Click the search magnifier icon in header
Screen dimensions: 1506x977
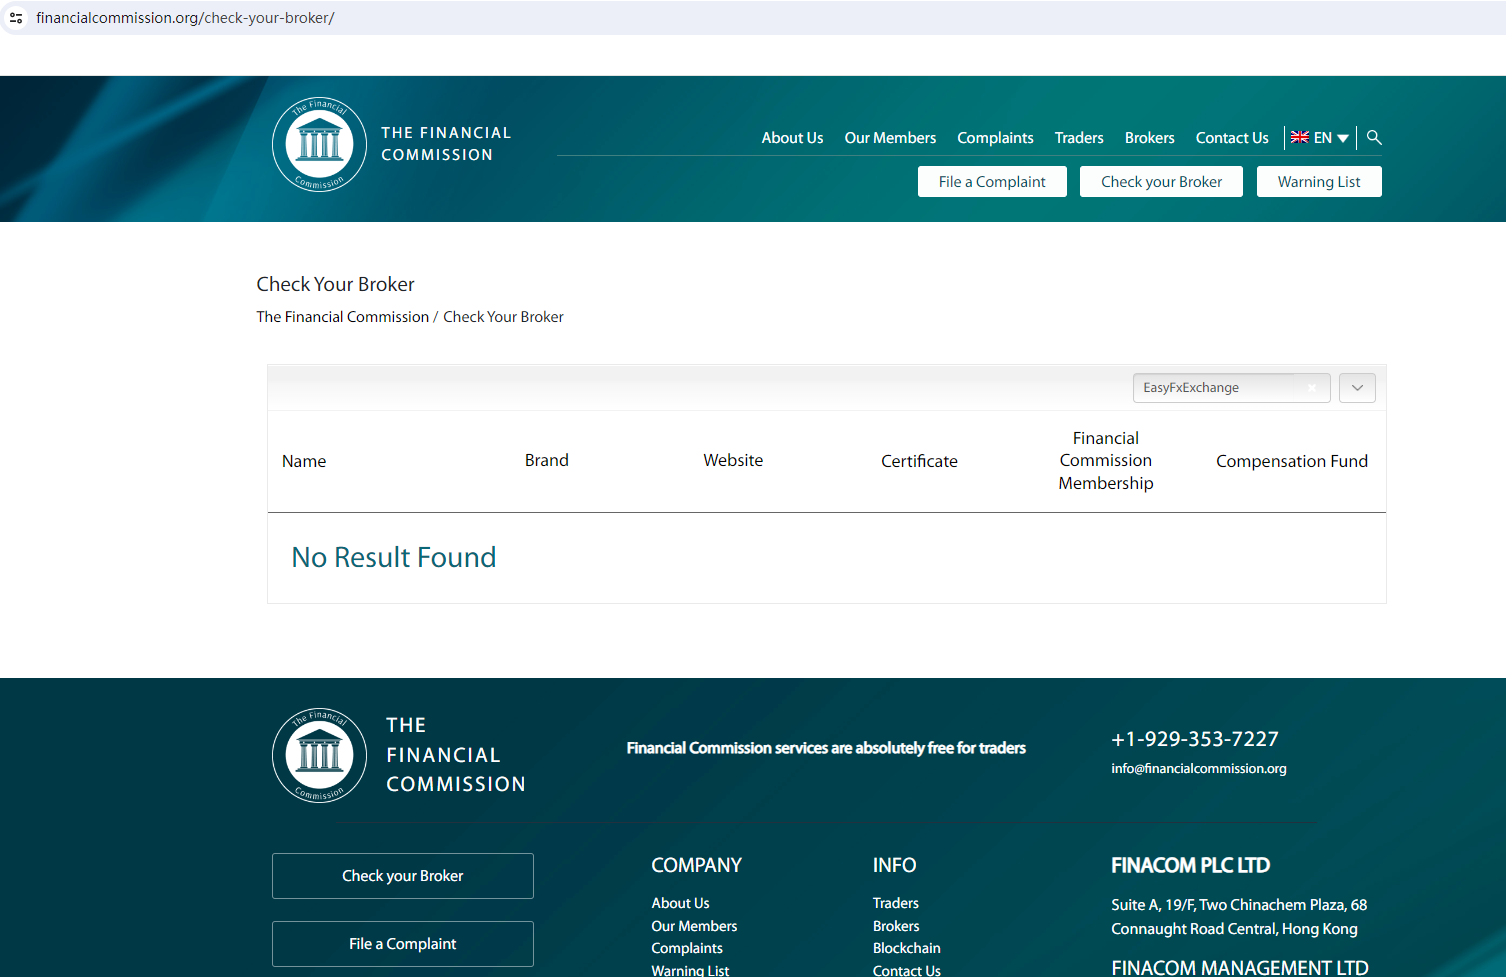coord(1374,138)
